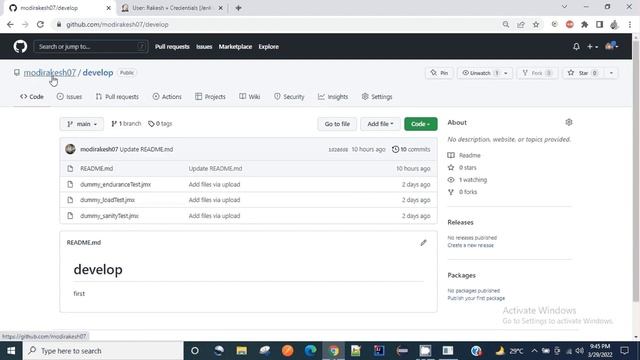Click Publish your first package link
This screenshot has width=640, height=360.
[476, 298]
